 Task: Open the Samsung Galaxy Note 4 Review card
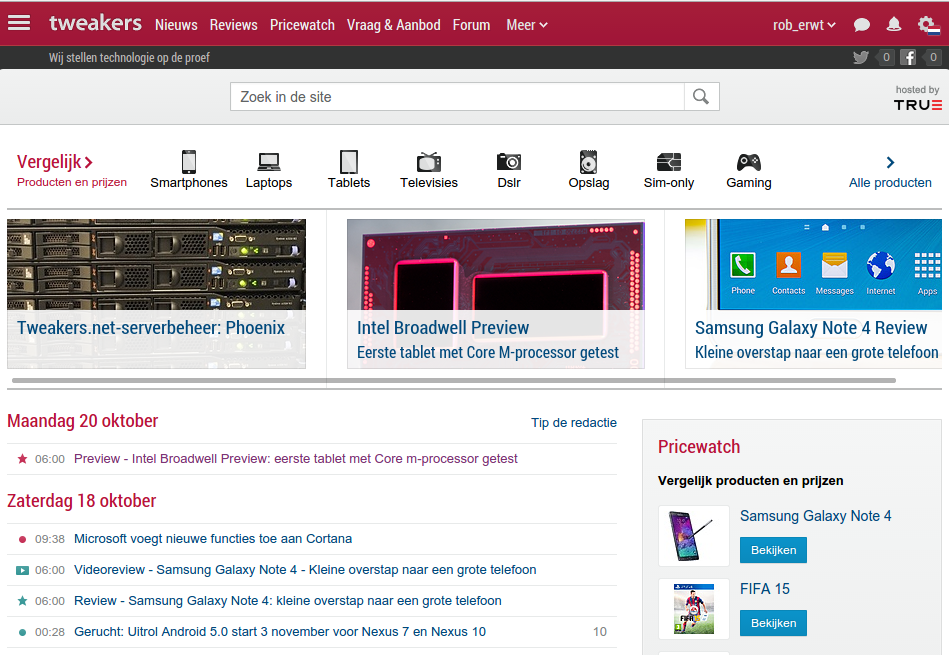coord(813,294)
